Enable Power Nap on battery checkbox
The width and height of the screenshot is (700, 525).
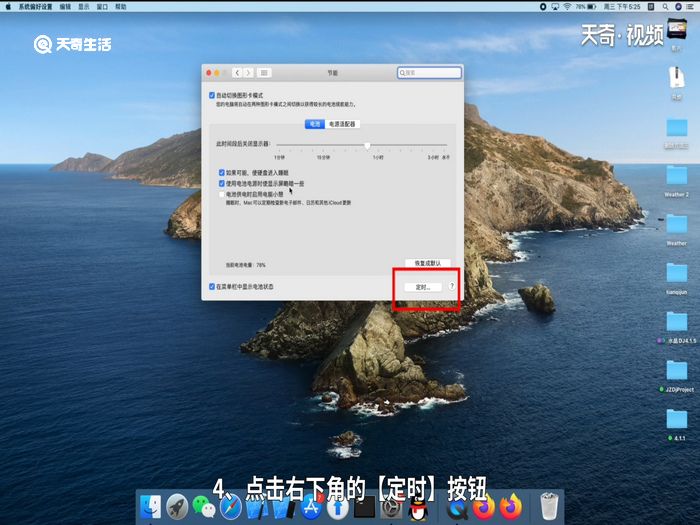(x=221, y=194)
